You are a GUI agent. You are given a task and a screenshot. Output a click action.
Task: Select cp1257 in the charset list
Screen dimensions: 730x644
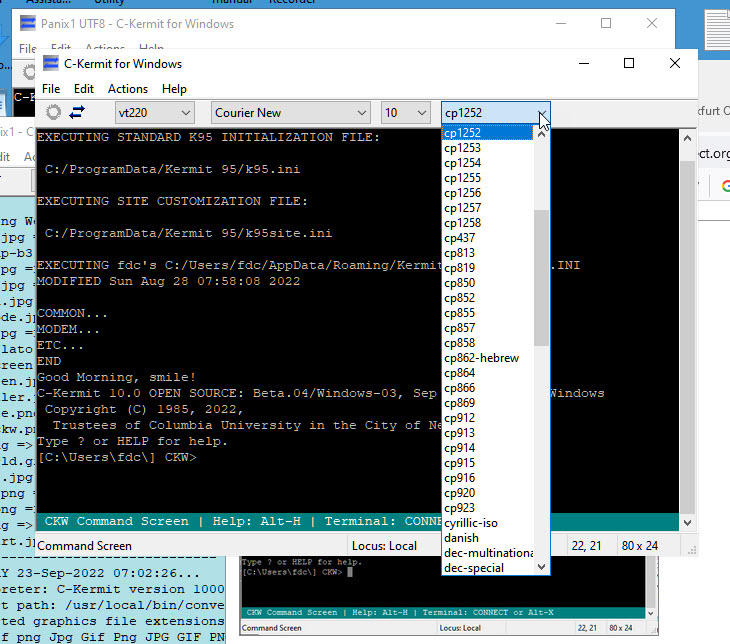point(487,208)
